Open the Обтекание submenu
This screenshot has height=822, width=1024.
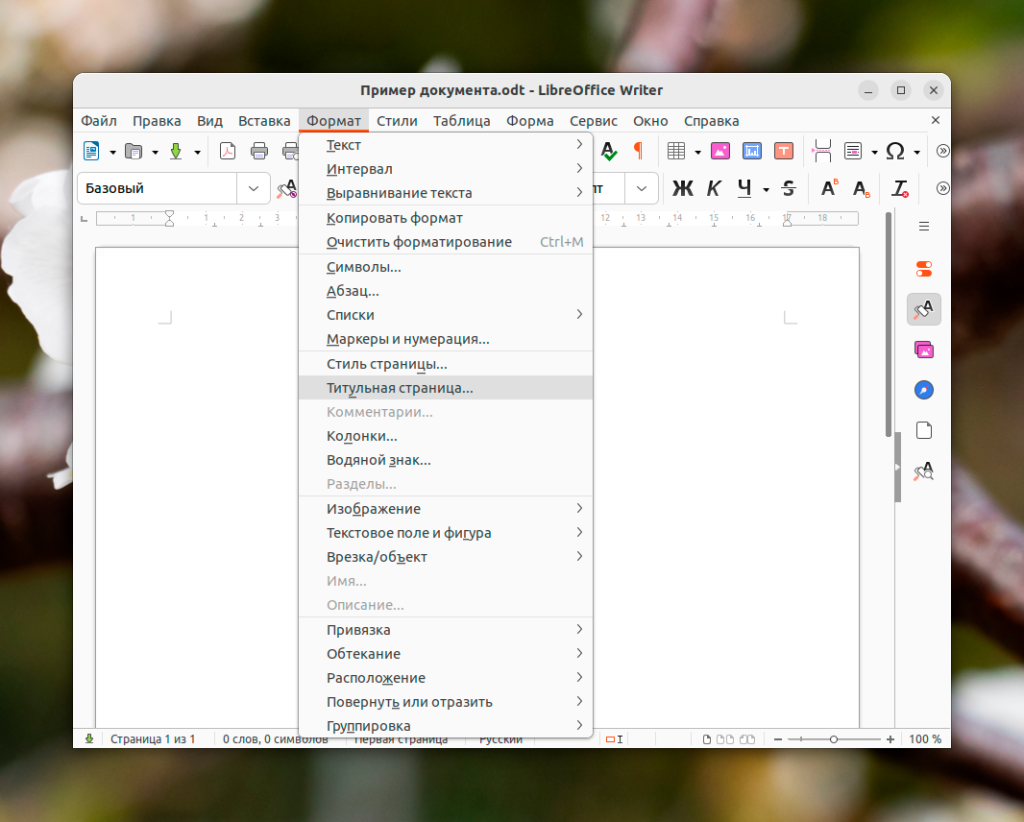point(445,654)
